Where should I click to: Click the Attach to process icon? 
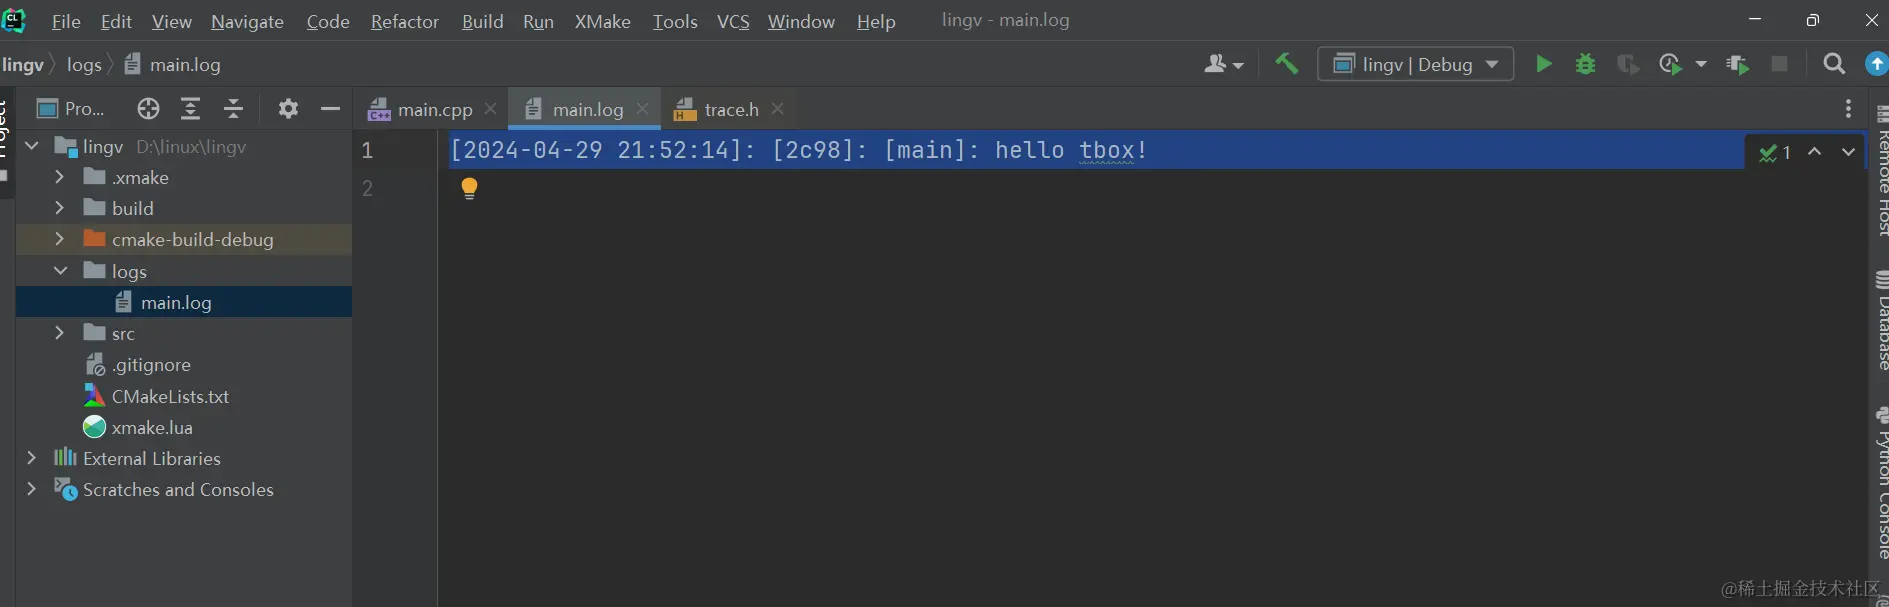1738,64
